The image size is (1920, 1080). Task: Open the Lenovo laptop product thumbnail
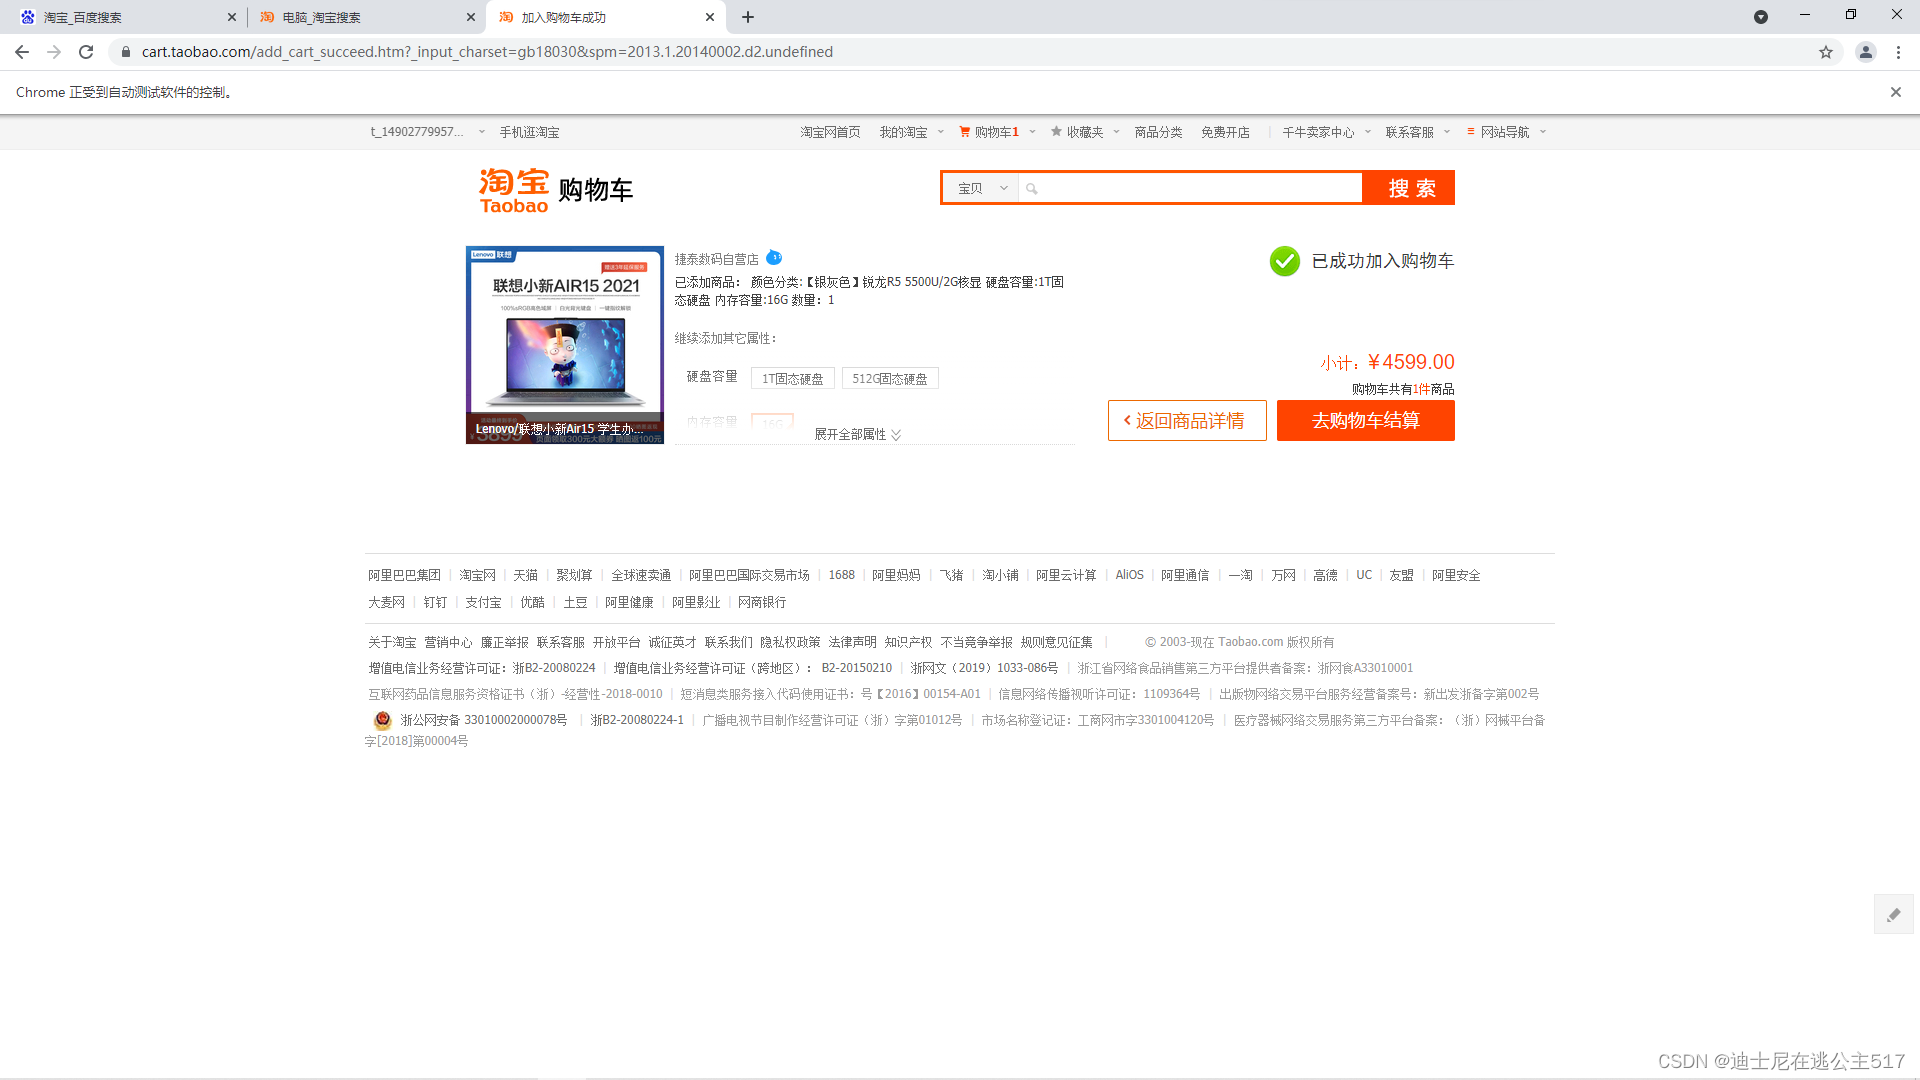565,345
